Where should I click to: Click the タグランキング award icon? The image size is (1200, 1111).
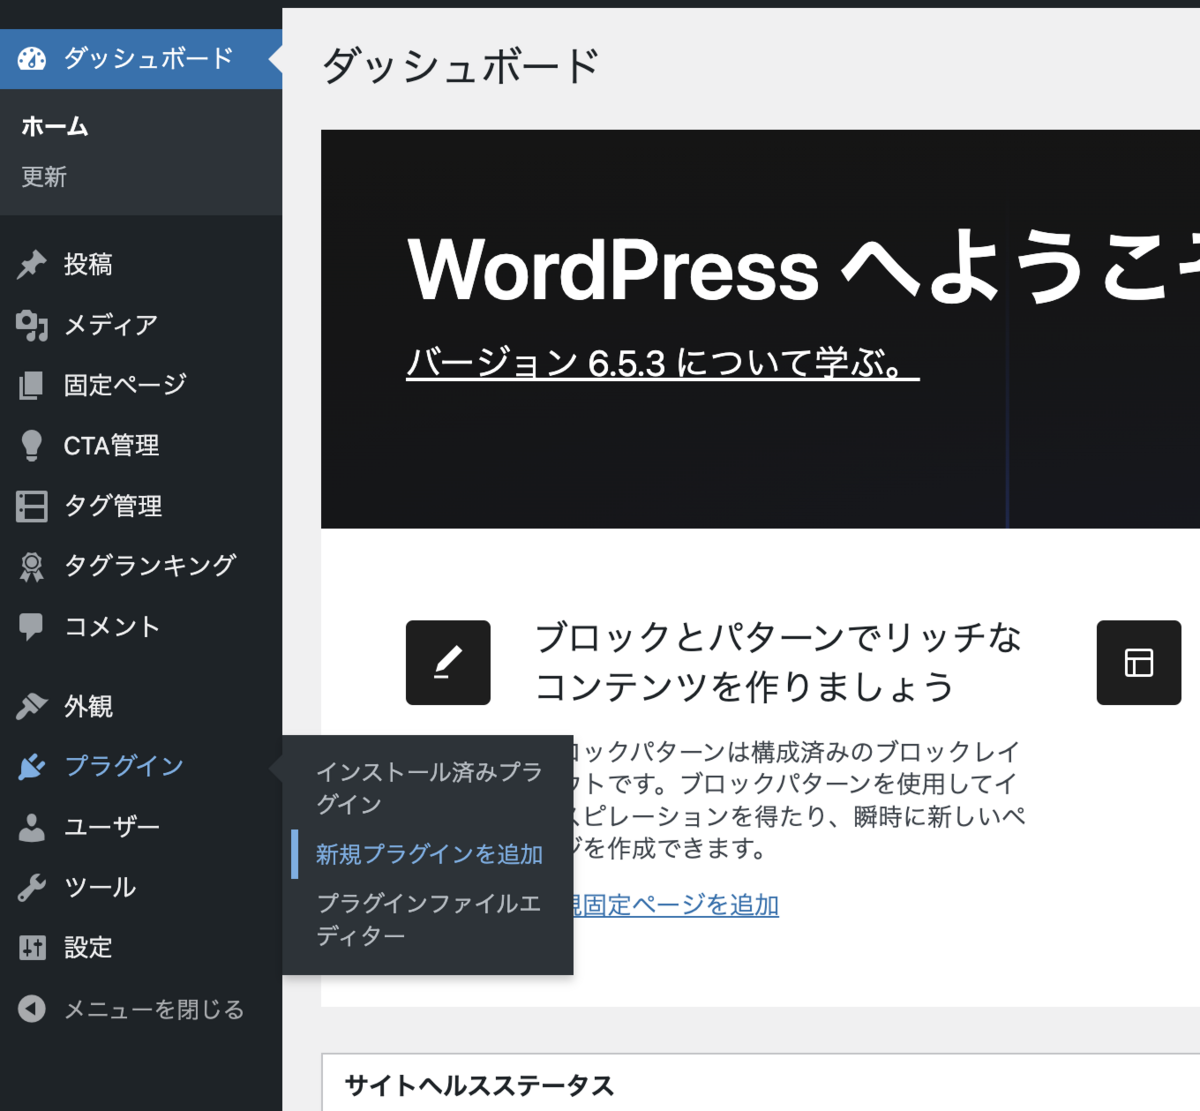pos(31,565)
